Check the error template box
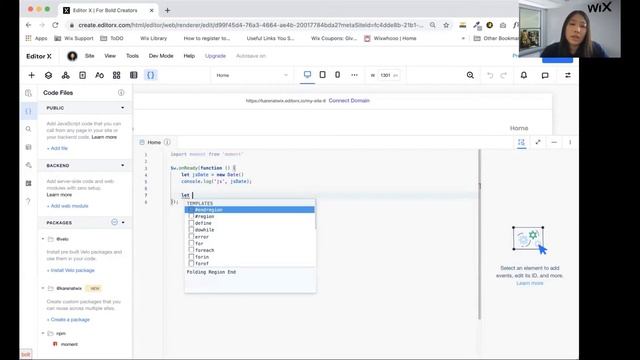 pos(191,236)
